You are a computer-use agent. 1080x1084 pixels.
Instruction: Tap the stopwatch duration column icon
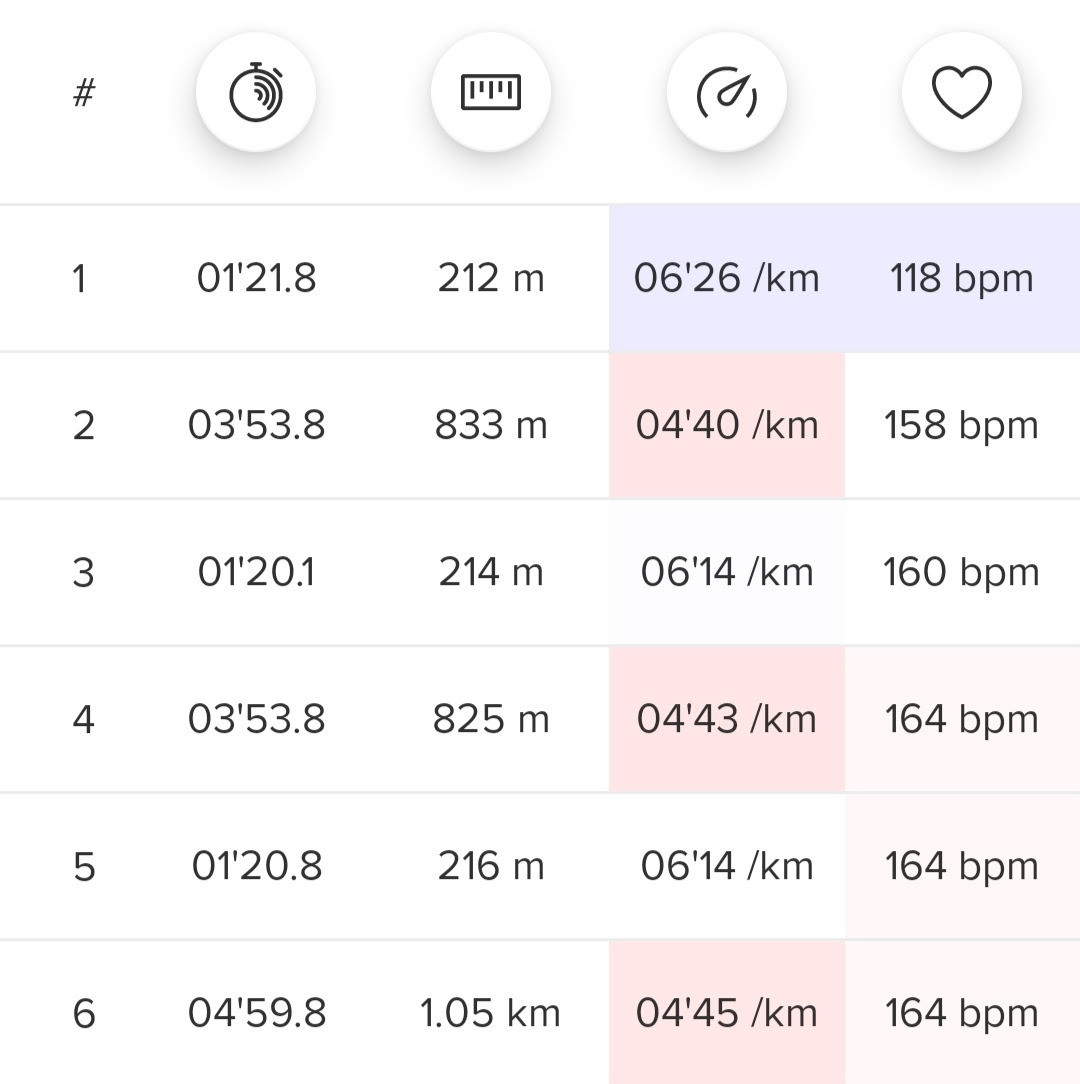point(256,93)
